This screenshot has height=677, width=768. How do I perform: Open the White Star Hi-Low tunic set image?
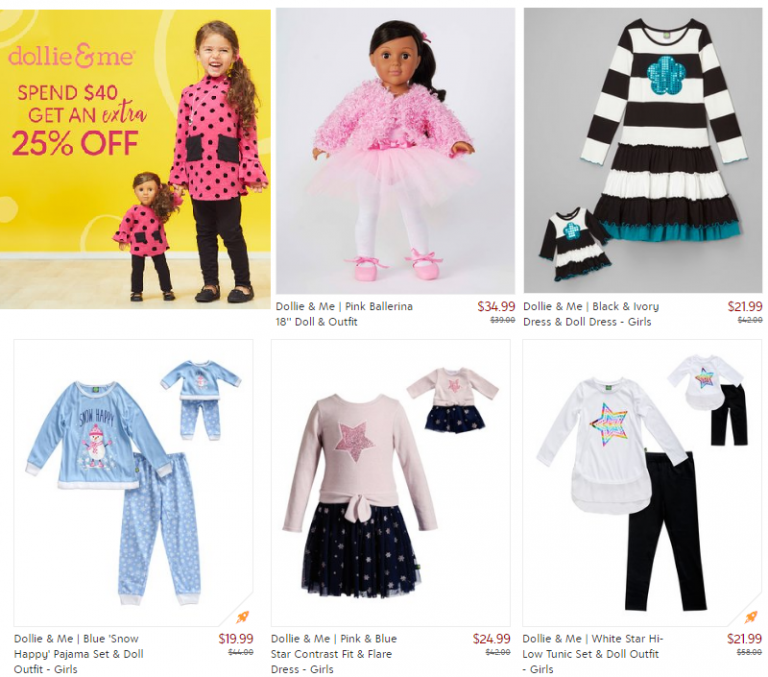click(642, 483)
